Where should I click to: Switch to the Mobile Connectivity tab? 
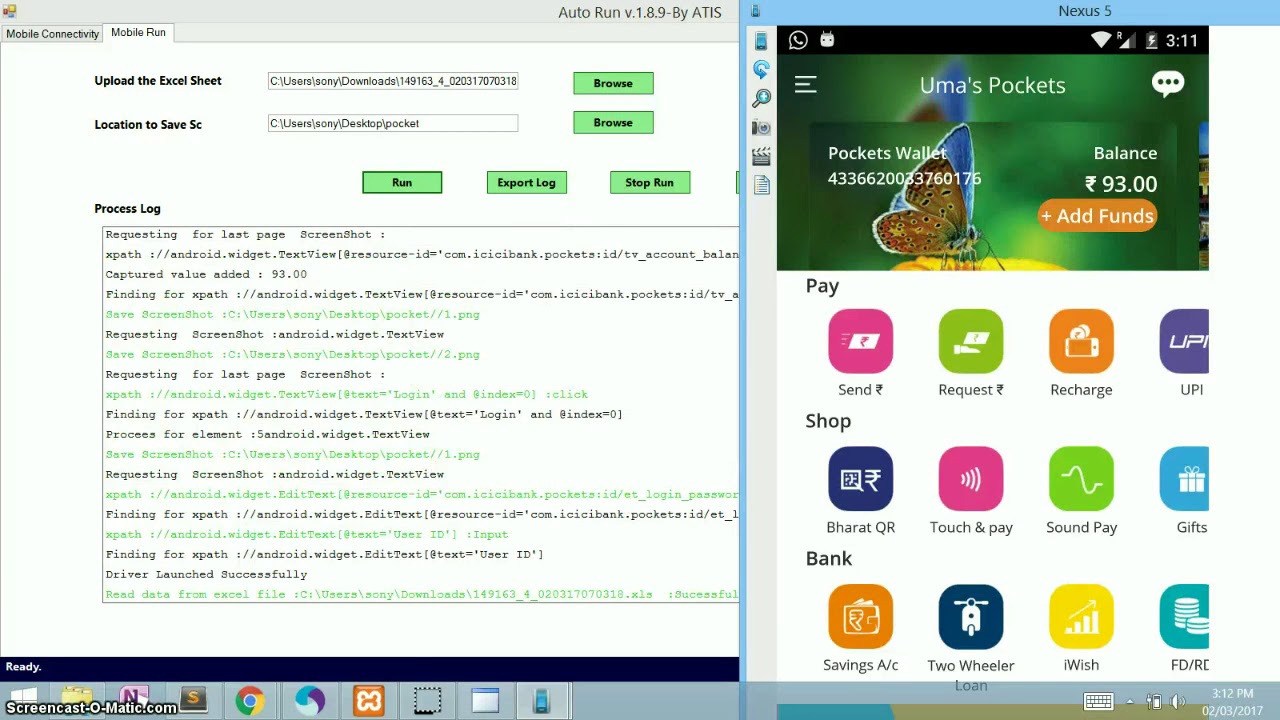point(52,34)
